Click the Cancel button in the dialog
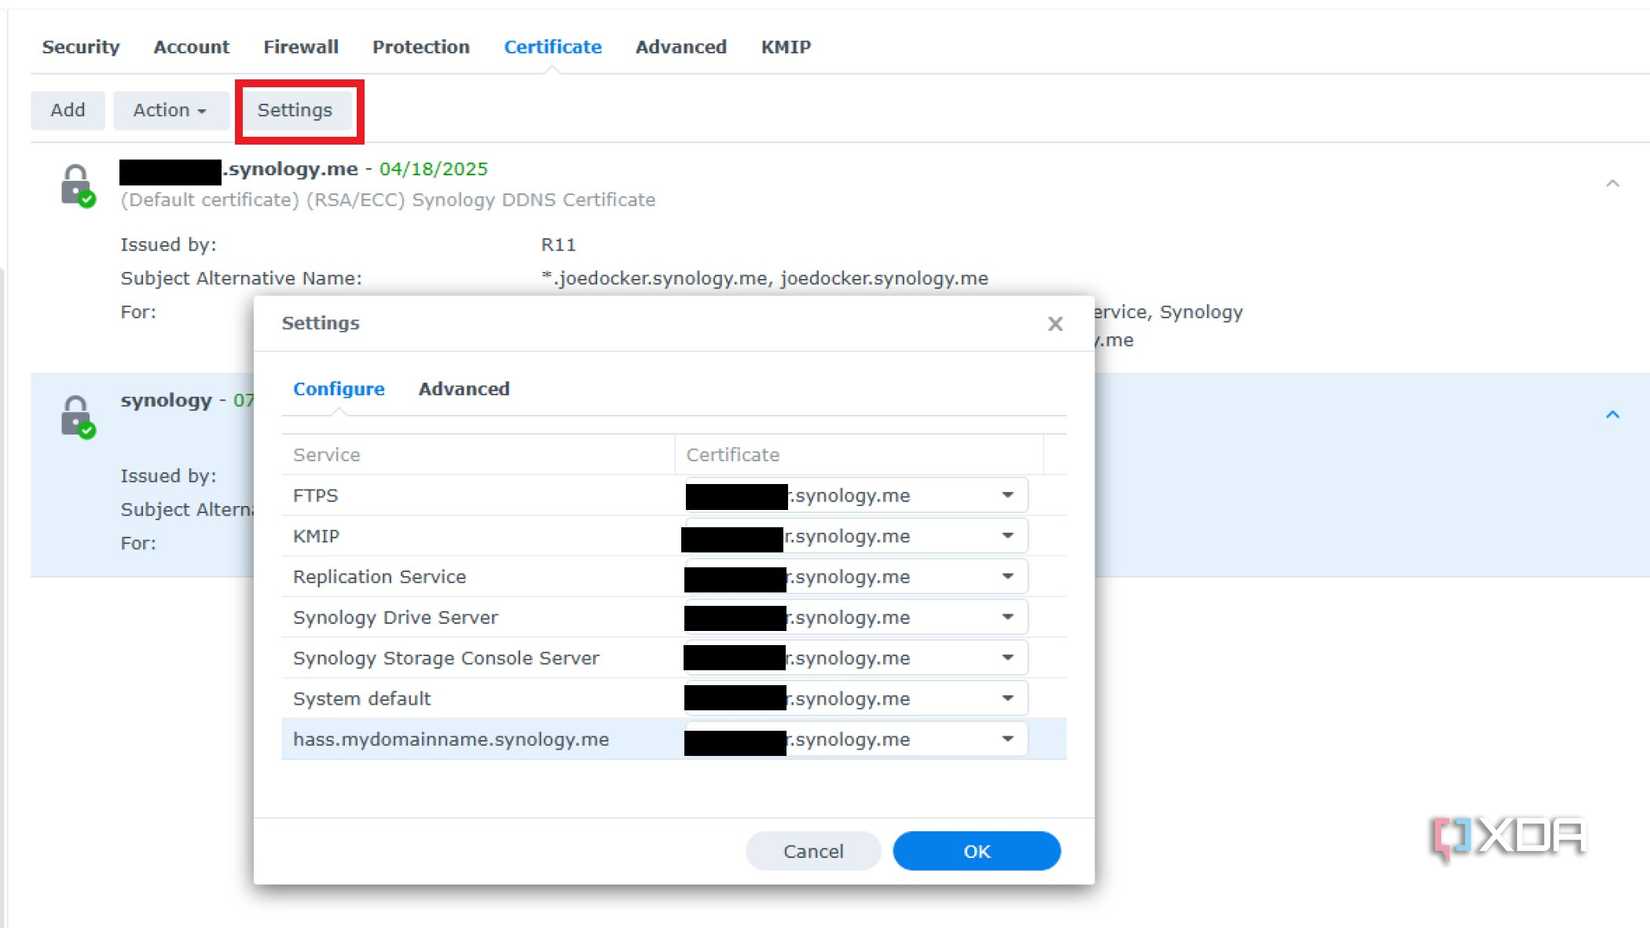The width and height of the screenshot is (1650, 928). (x=812, y=851)
